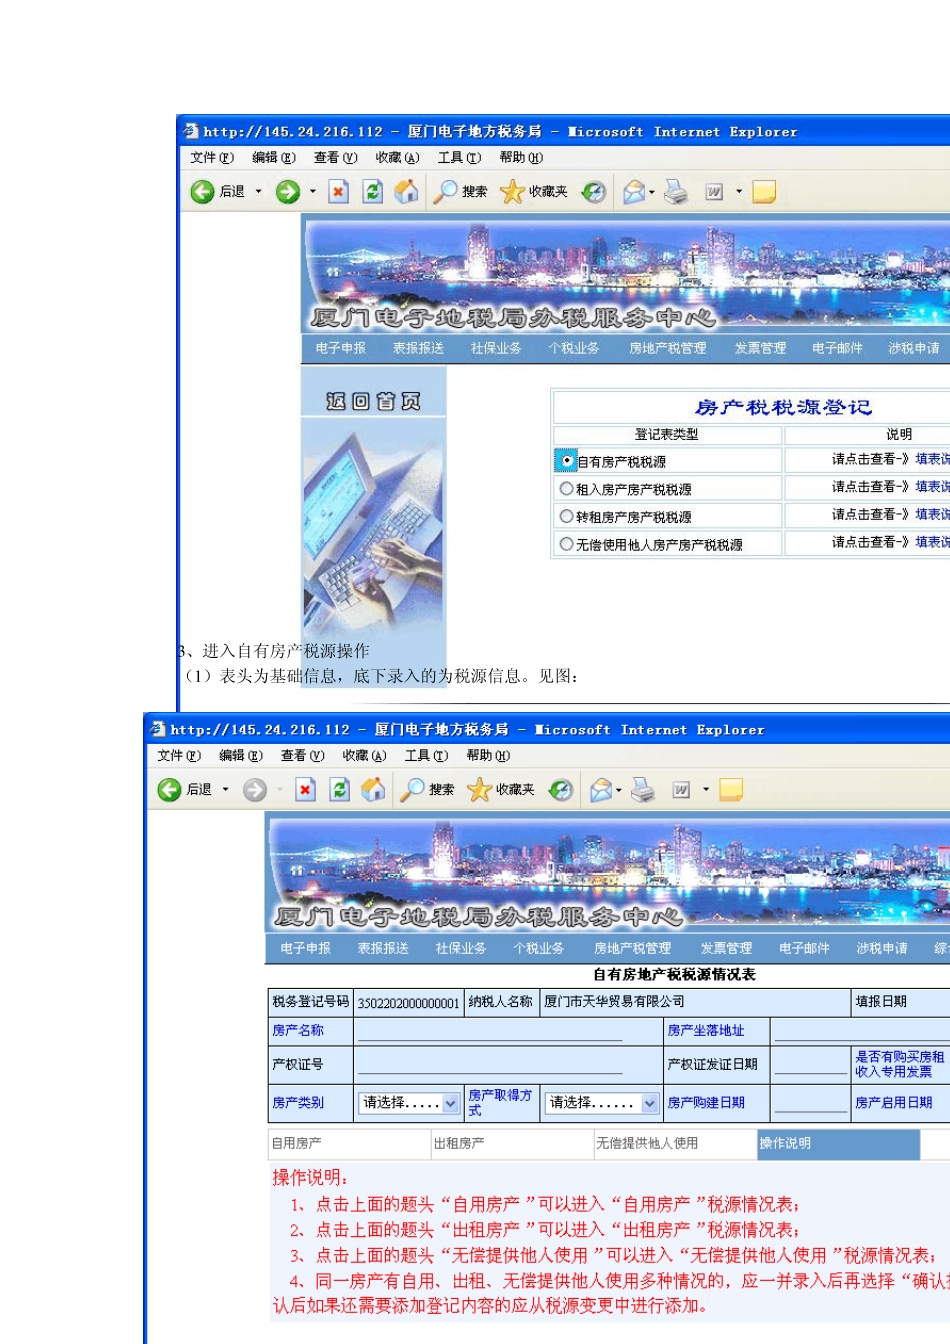Open the 房产类别 dropdown
The width and height of the screenshot is (950, 1344).
pyautogui.click(x=409, y=1103)
